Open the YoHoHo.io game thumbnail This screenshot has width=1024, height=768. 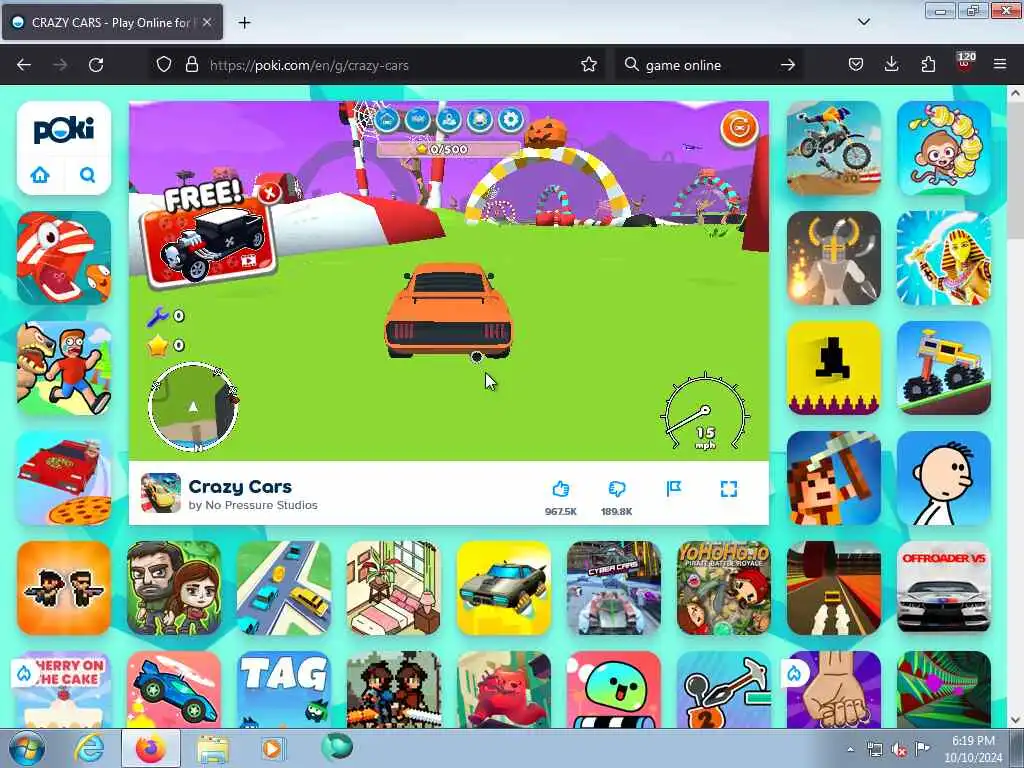pos(724,588)
